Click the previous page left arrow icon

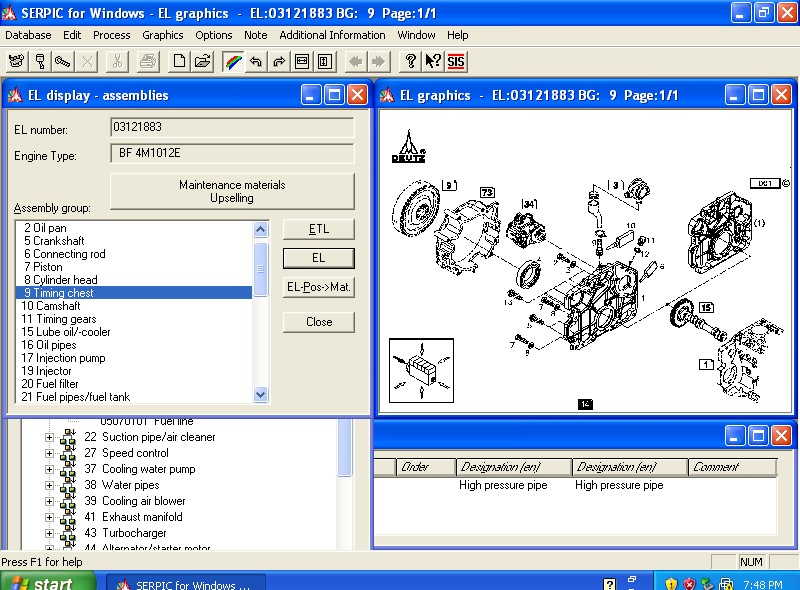[x=355, y=62]
